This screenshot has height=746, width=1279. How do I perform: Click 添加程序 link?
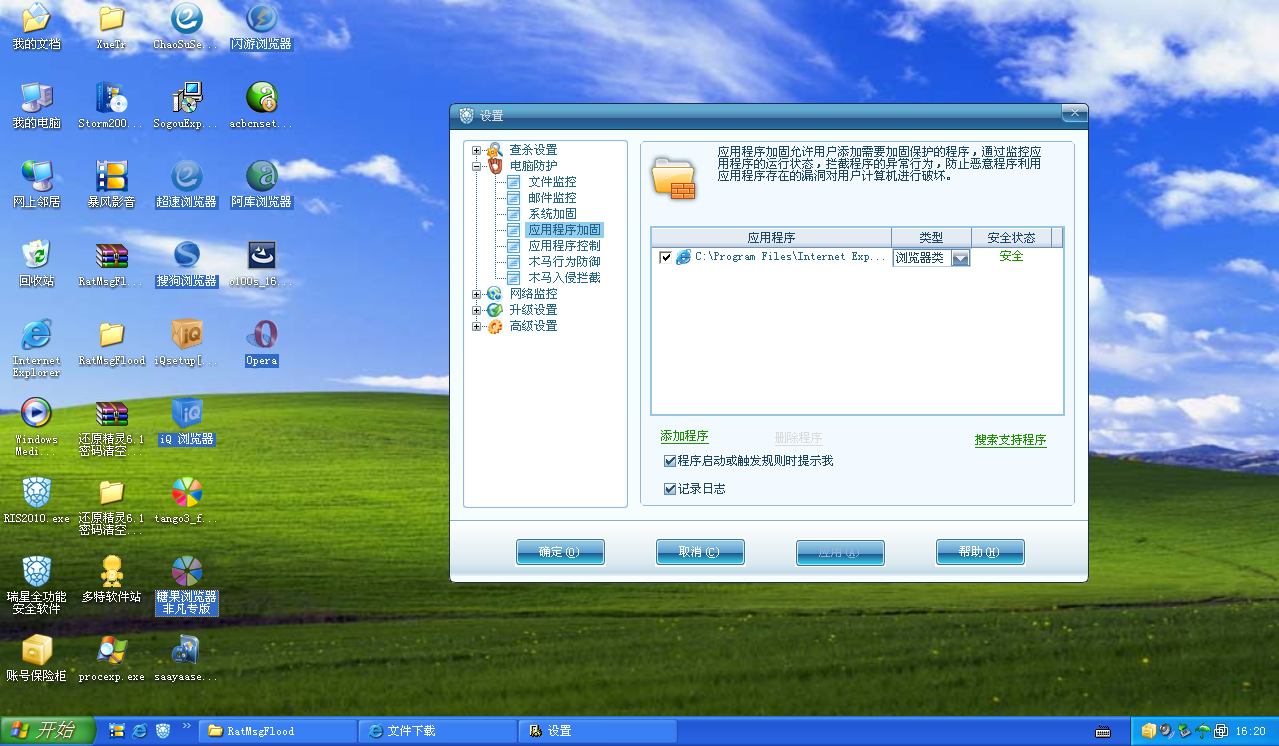pyautogui.click(x=684, y=437)
